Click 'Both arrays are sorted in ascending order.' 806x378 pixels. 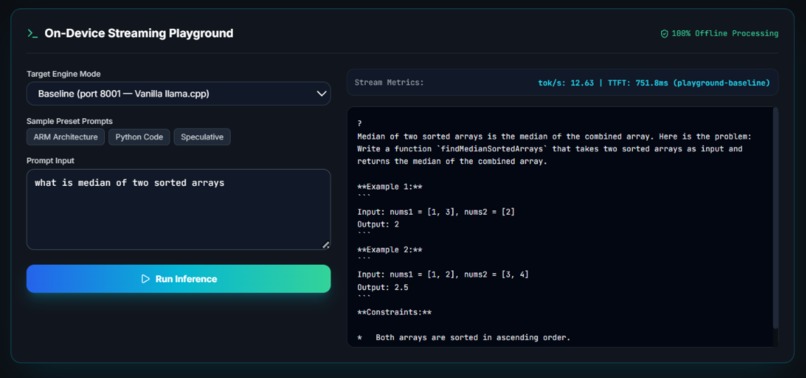pyautogui.click(x=473, y=338)
